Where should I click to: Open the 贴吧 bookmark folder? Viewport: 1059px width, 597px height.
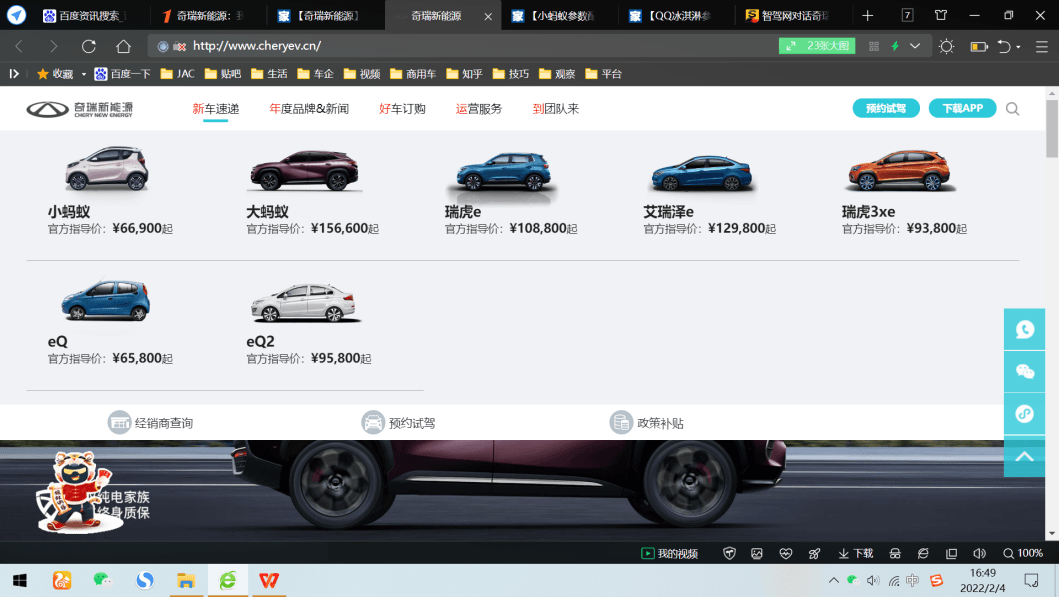click(222, 74)
